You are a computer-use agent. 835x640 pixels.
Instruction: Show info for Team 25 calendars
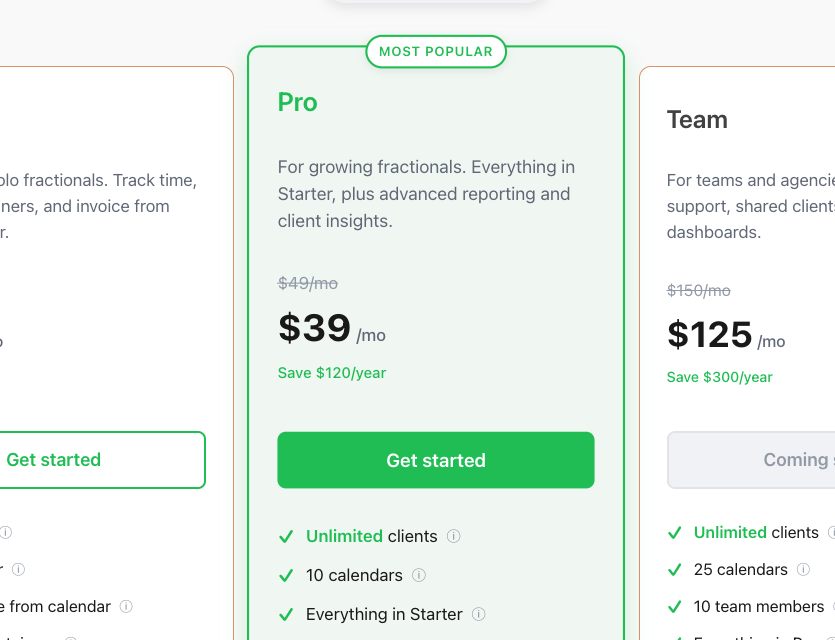point(803,569)
